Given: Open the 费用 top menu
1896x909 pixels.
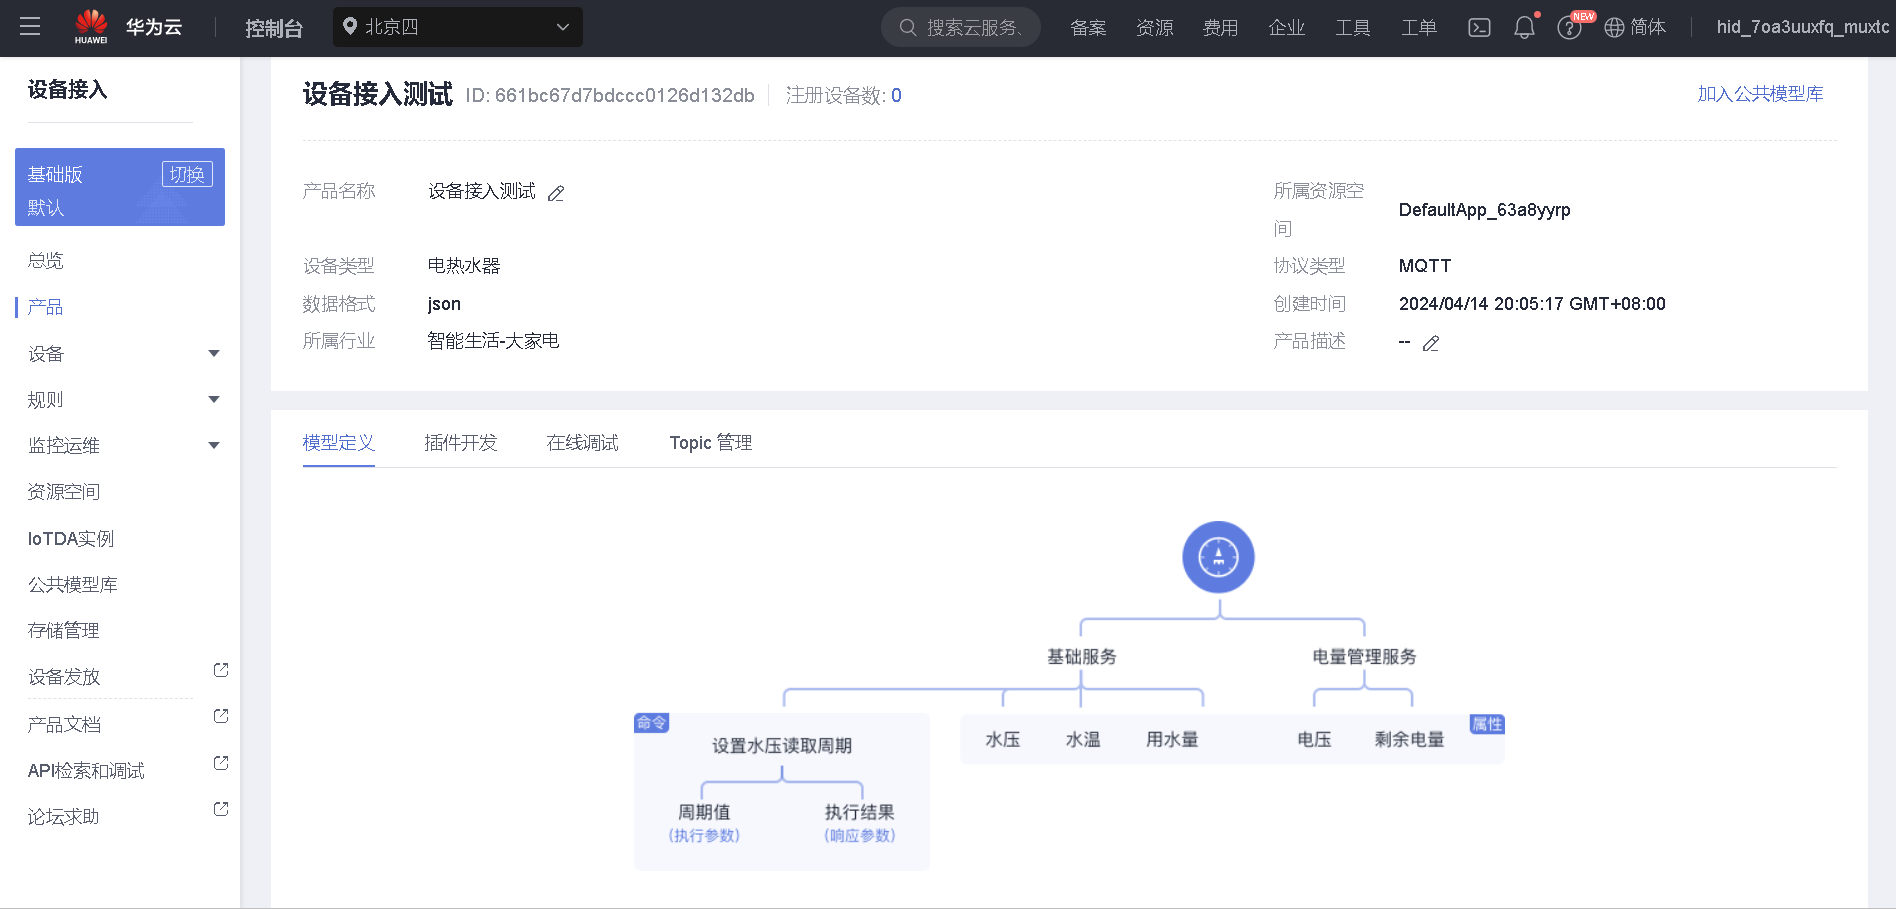Looking at the screenshot, I should click(x=1220, y=27).
